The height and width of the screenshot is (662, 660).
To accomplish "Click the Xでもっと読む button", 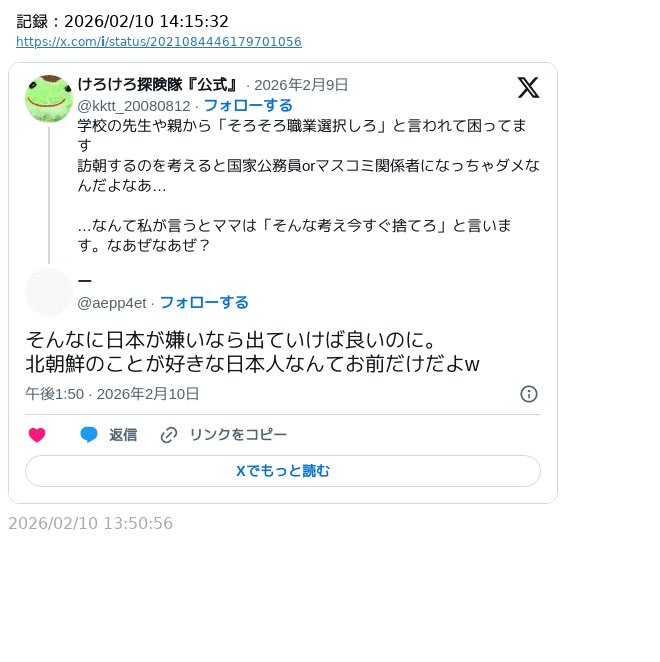I will (283, 471).
